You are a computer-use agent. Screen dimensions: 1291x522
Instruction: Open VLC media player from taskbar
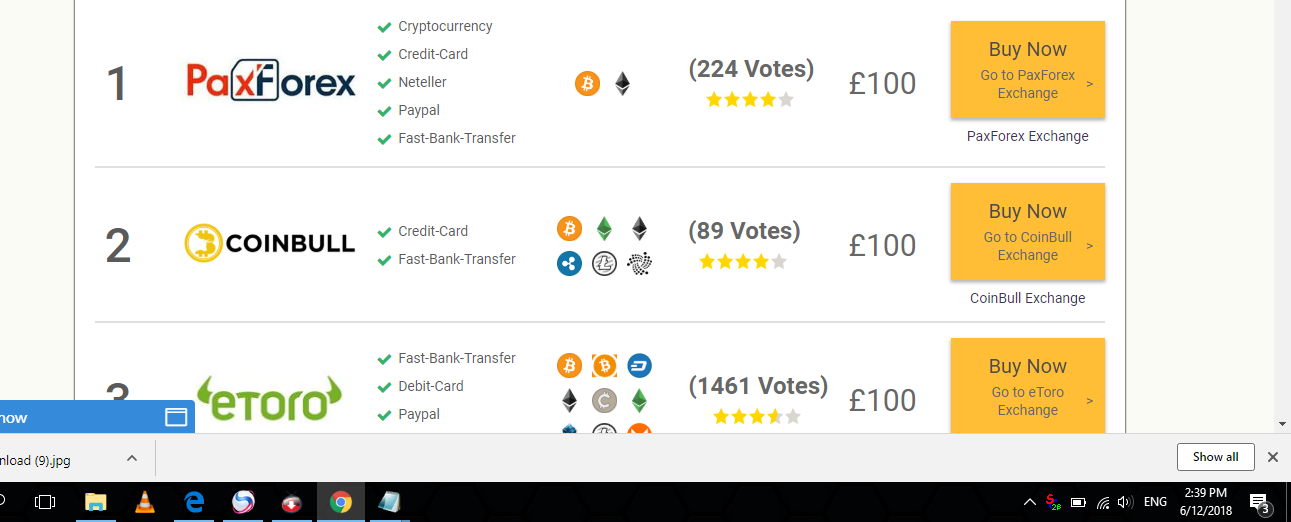[x=145, y=502]
